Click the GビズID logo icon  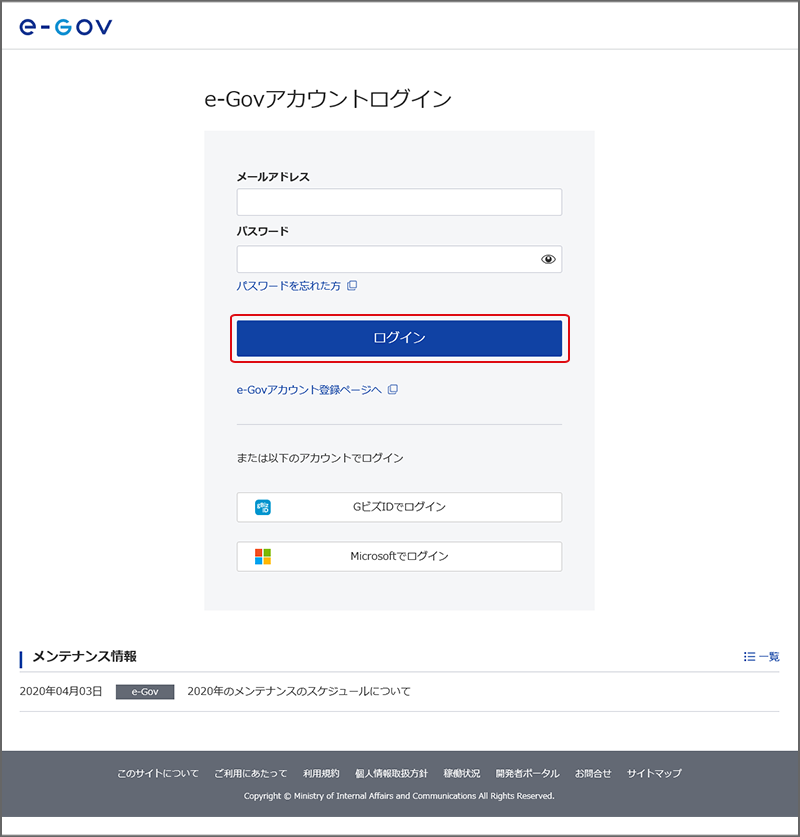(263, 507)
